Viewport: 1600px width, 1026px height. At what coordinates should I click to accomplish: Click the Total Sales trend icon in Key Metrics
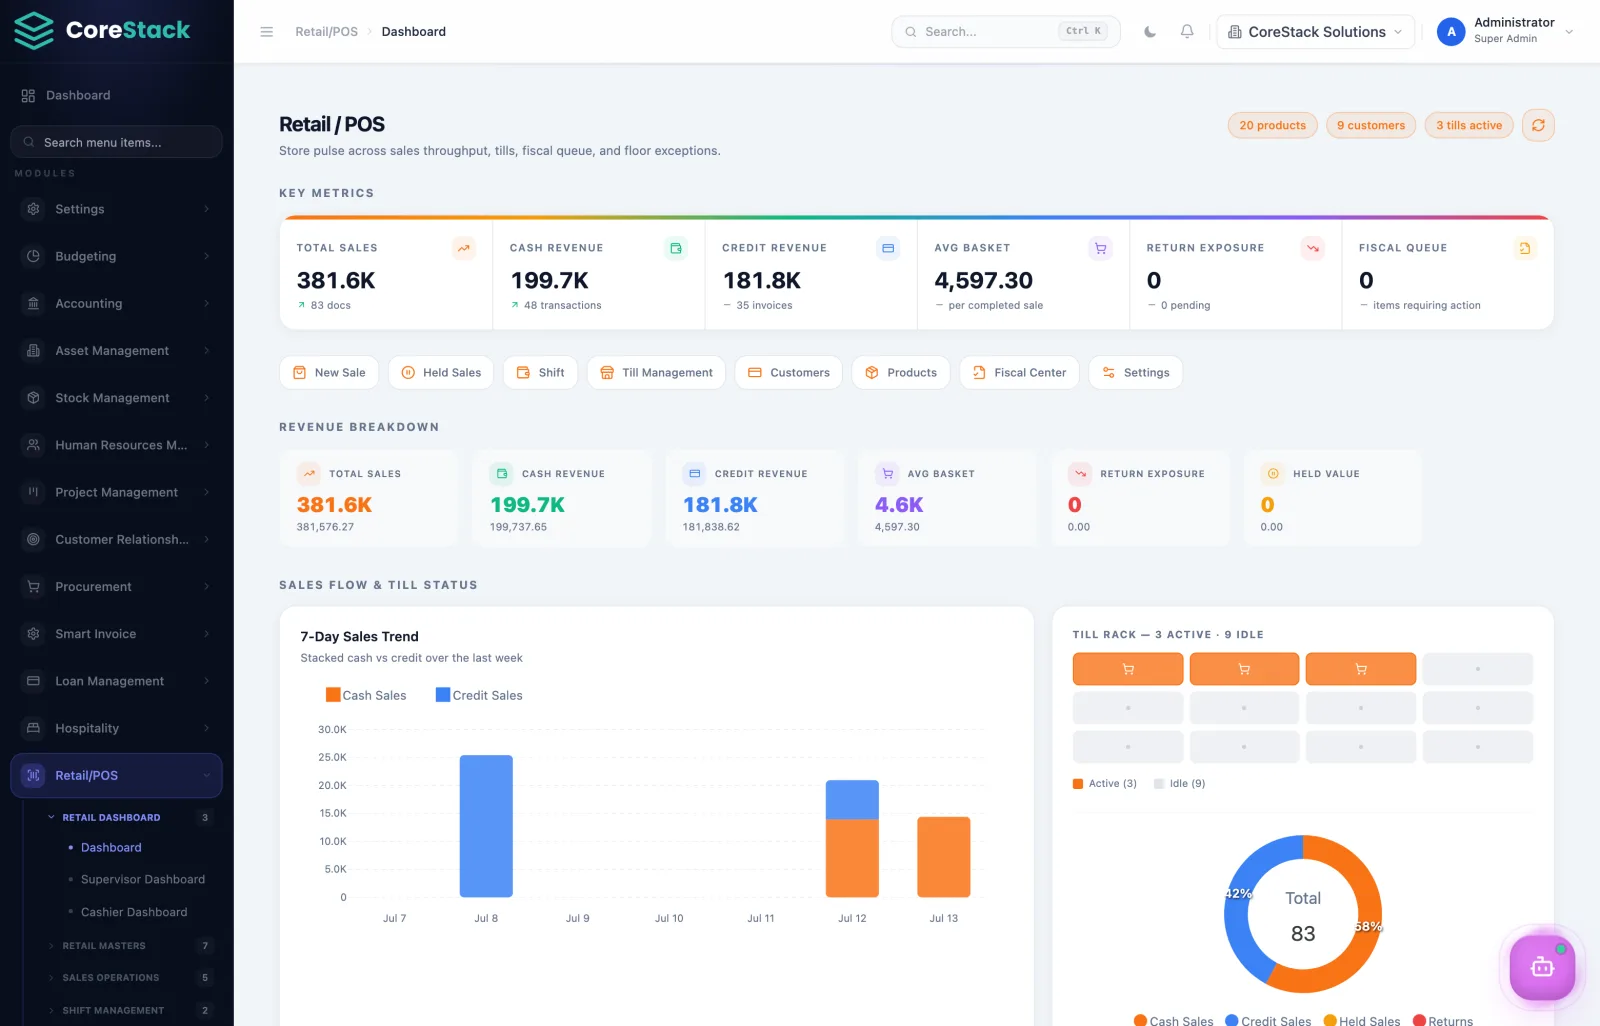(x=464, y=248)
